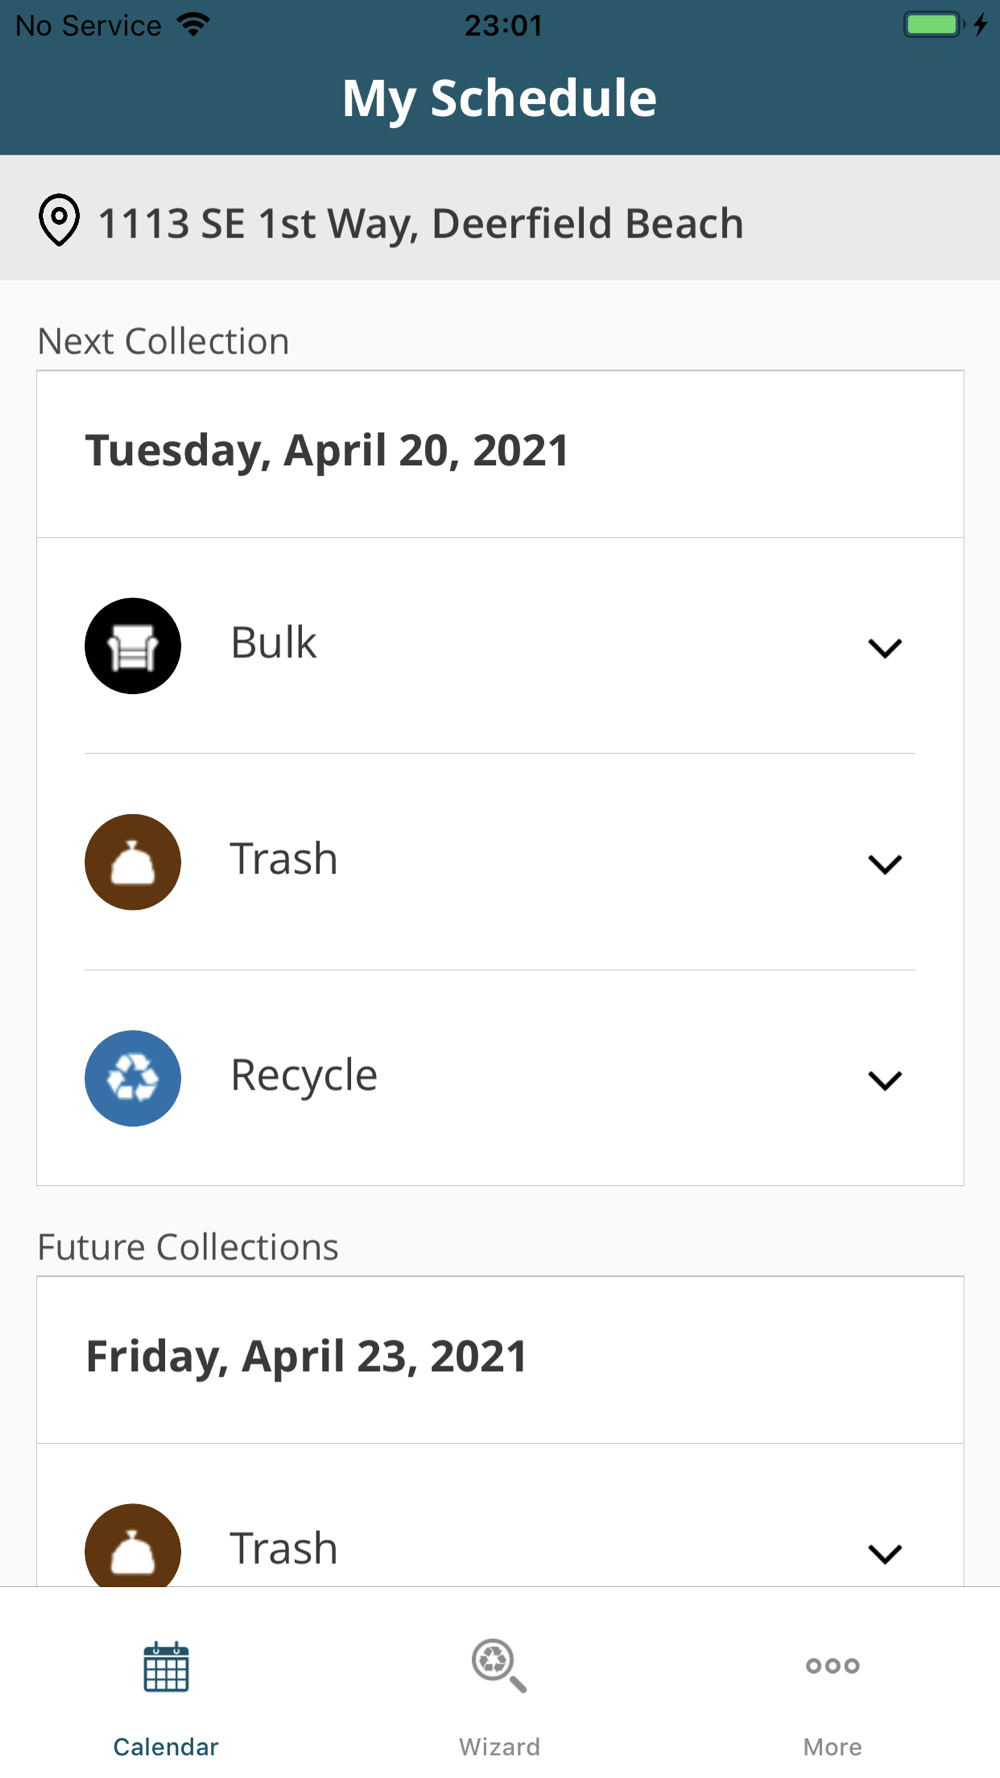This screenshot has height=1778, width=1000.
Task: Expand the Trash chevron for April 23
Action: (885, 1553)
